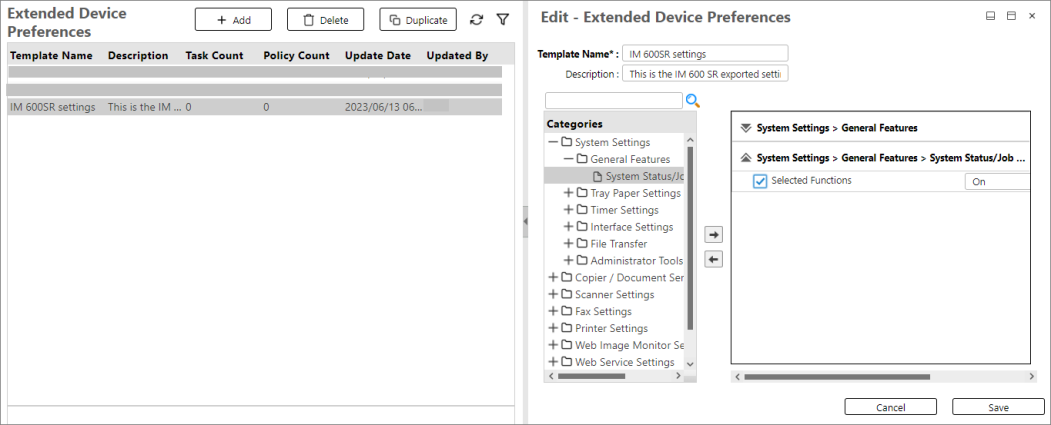Click the refresh icon beside Duplicate

(x=477, y=20)
